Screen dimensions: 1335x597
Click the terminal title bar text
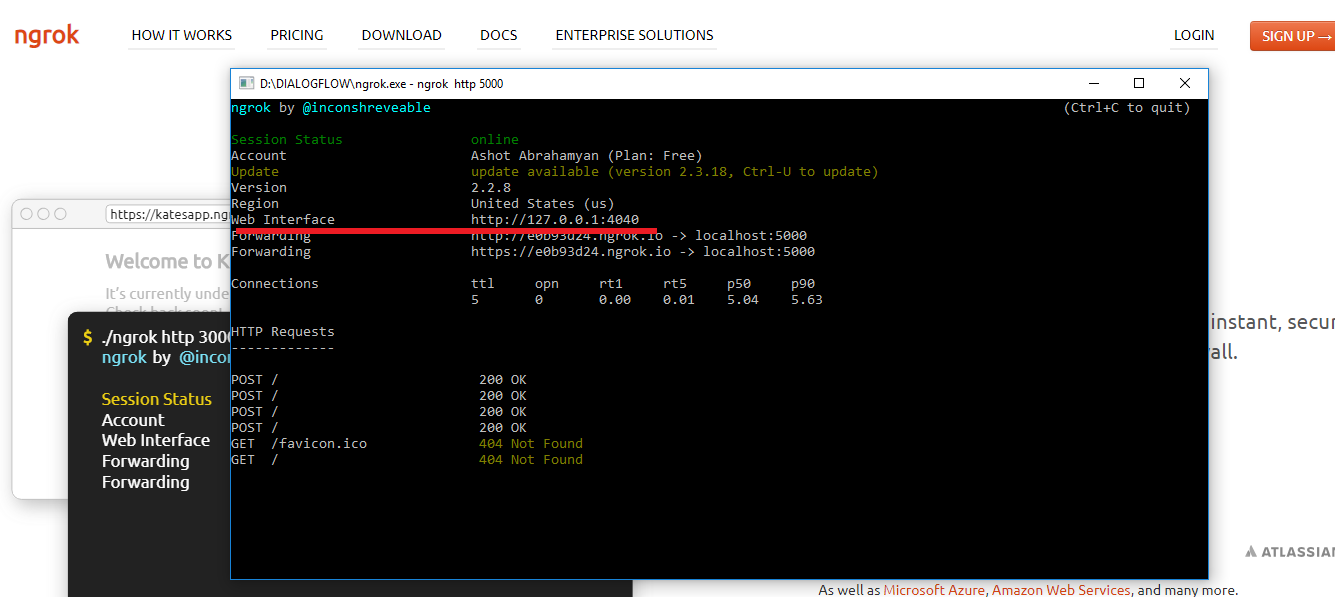(x=381, y=84)
